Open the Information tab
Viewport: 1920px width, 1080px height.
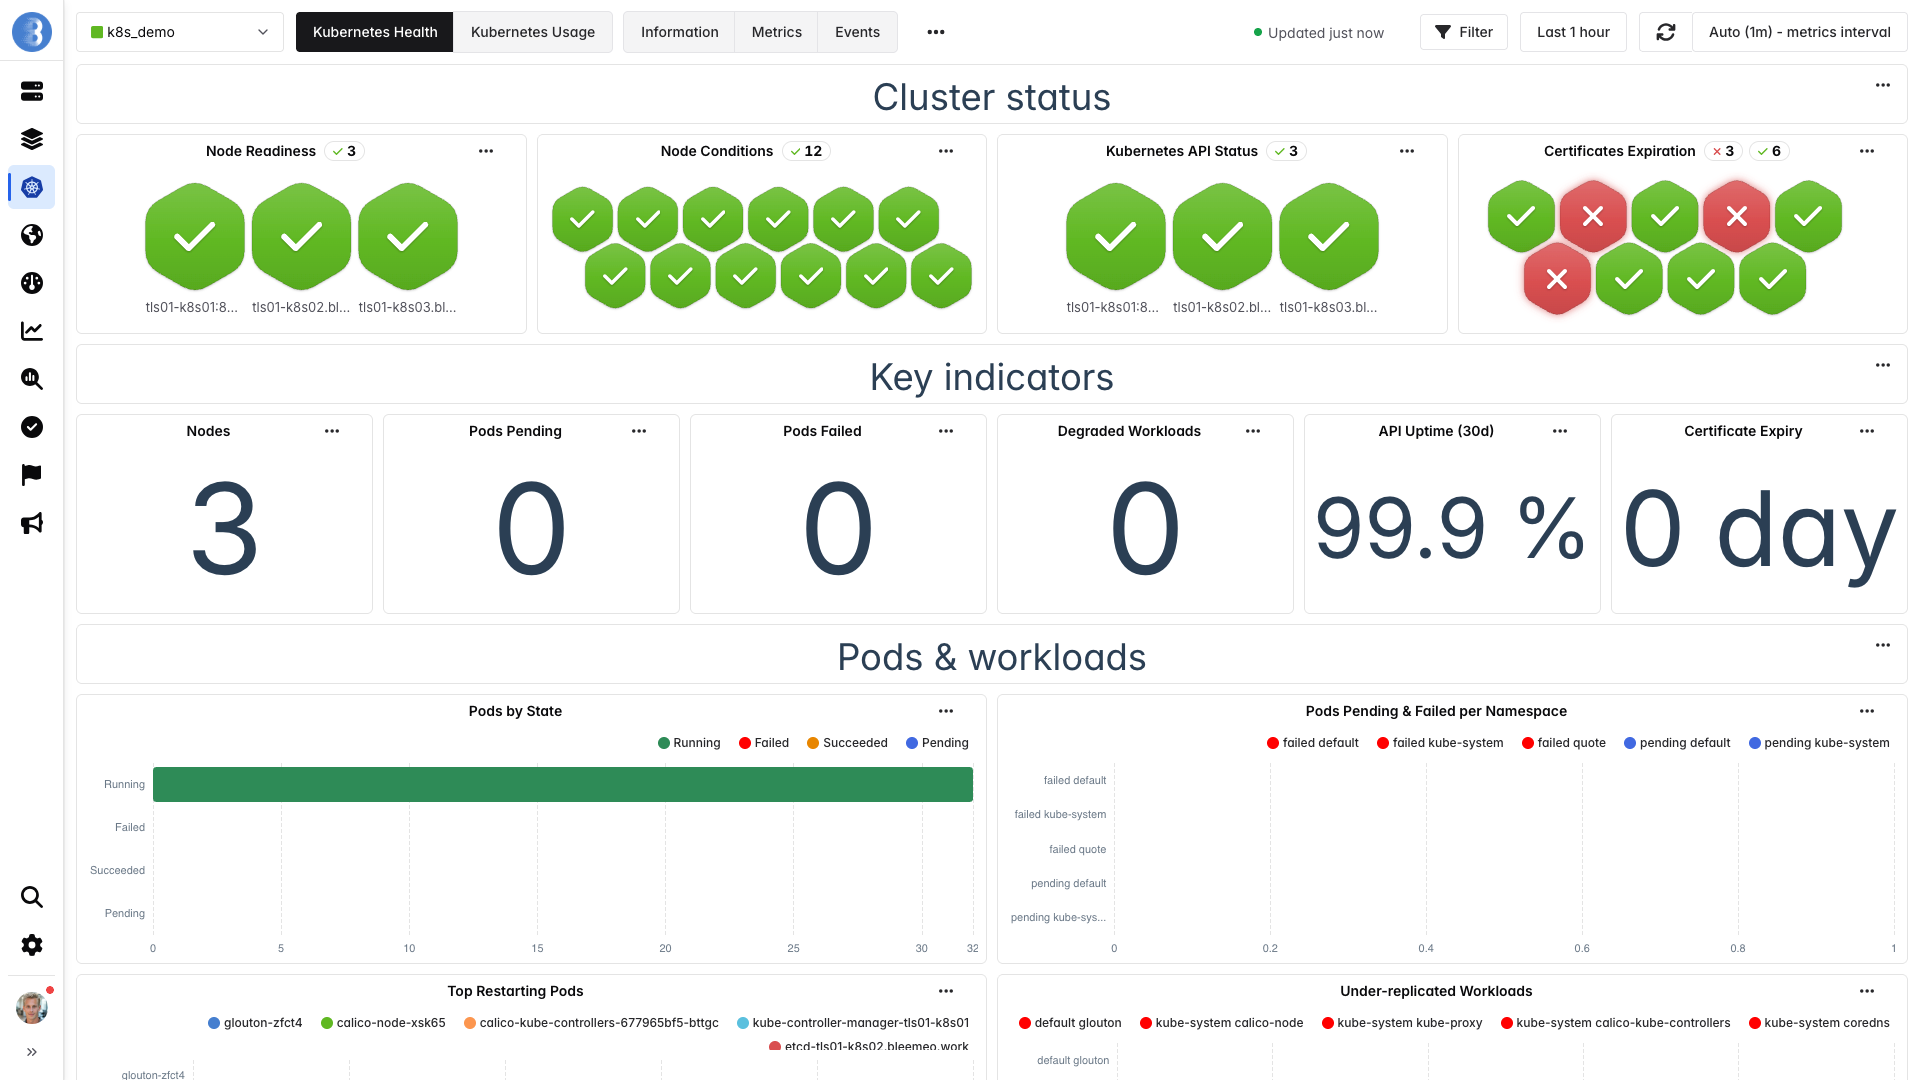click(679, 32)
